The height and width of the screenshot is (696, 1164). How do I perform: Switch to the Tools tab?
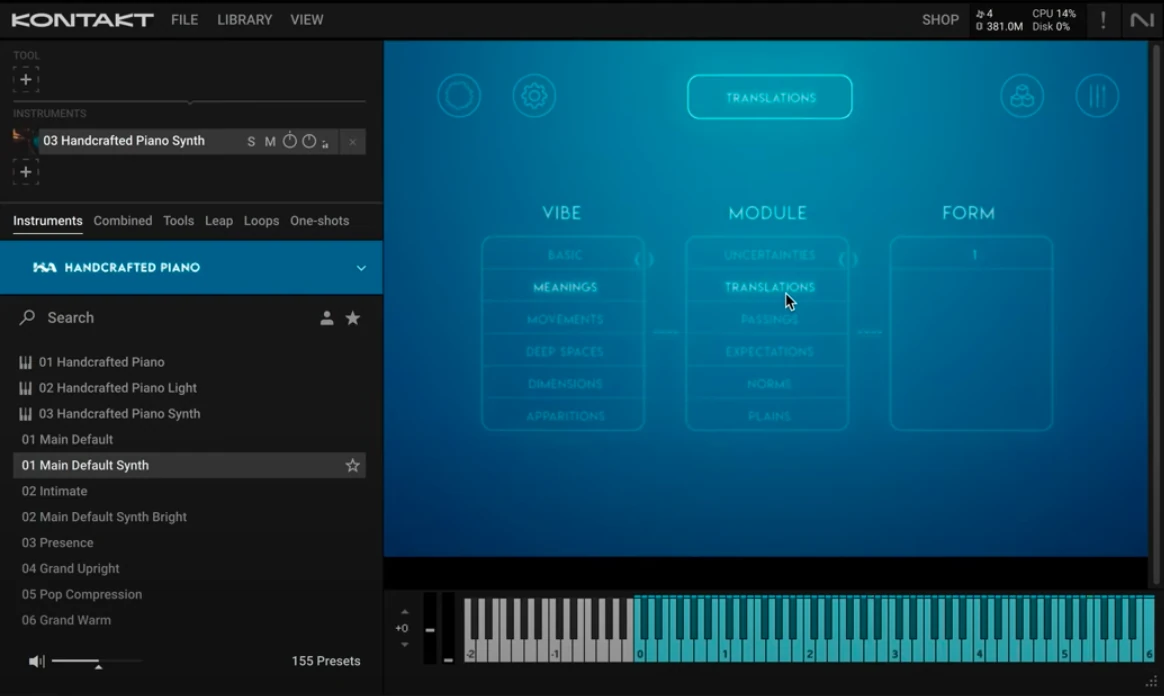pyautogui.click(x=178, y=221)
